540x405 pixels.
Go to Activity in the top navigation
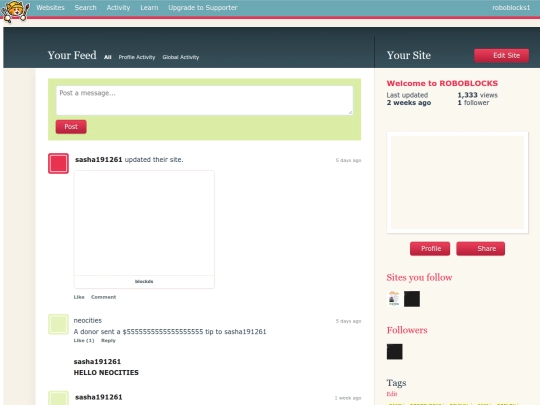pyautogui.click(x=118, y=8)
